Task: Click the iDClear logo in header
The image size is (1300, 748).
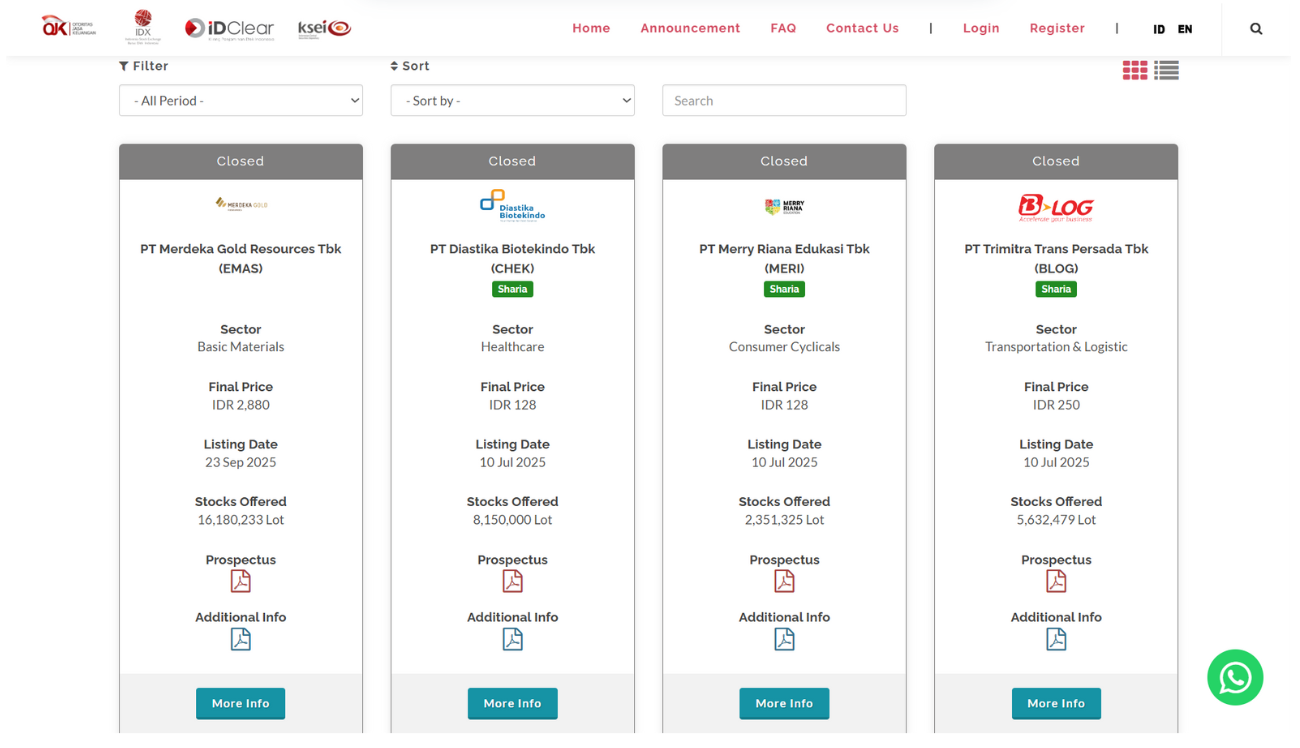Action: (x=229, y=28)
